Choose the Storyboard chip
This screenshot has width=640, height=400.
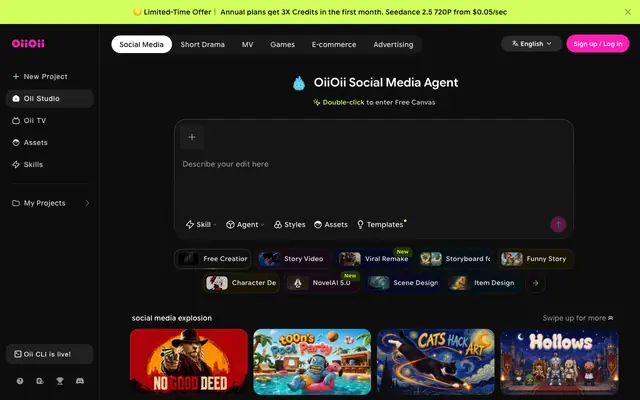(x=455, y=259)
